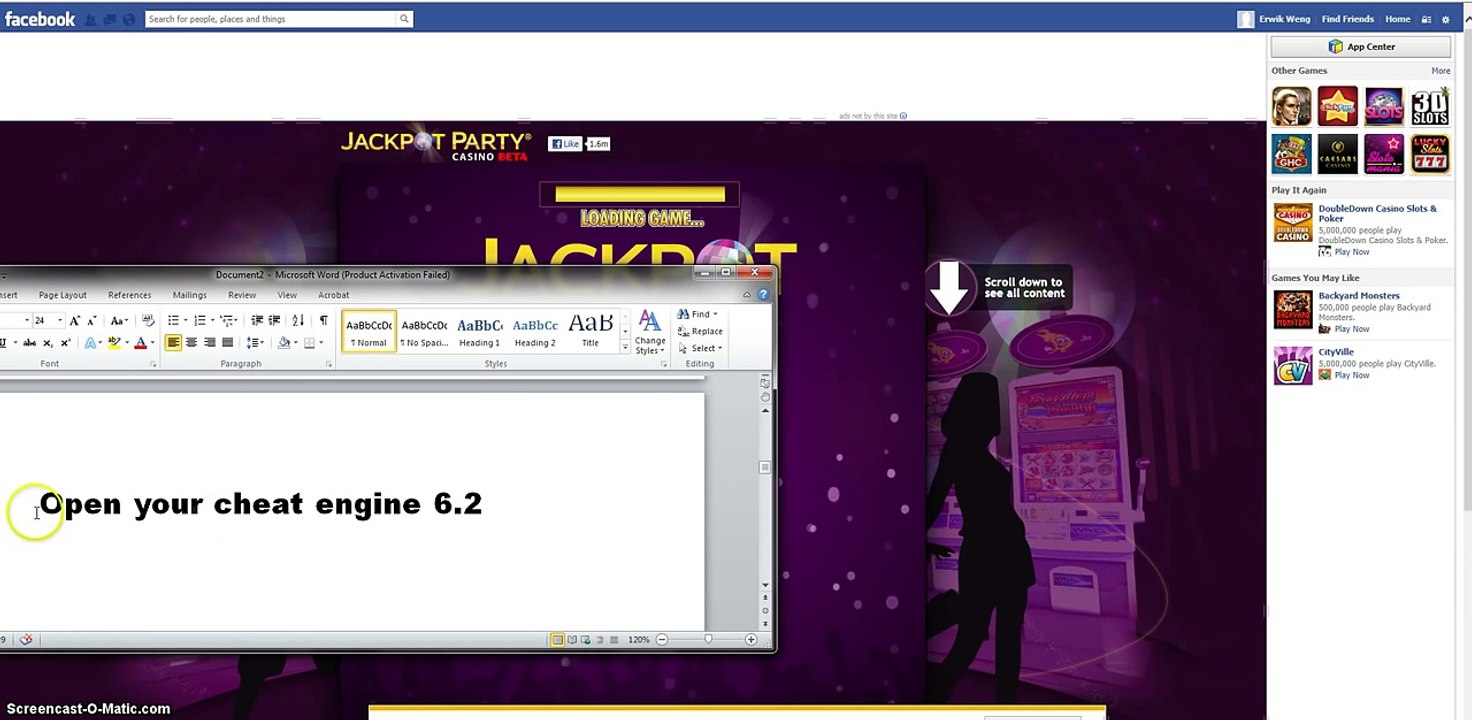Switch to Full Screen Reading view

click(x=572, y=640)
